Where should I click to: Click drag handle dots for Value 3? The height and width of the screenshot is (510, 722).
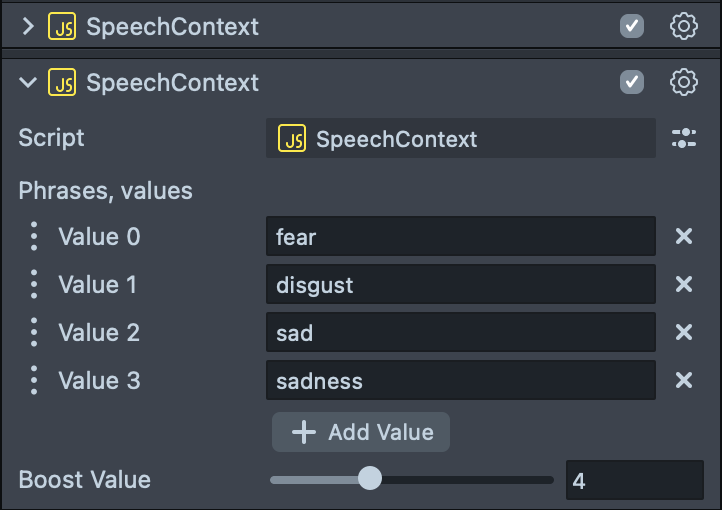click(34, 381)
